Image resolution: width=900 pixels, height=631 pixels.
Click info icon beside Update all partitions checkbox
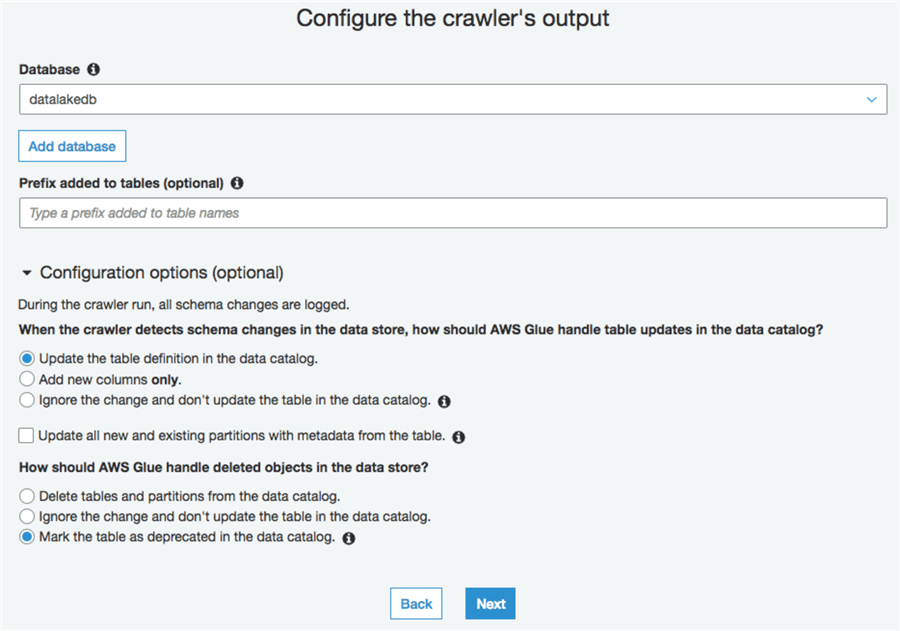coord(458,437)
